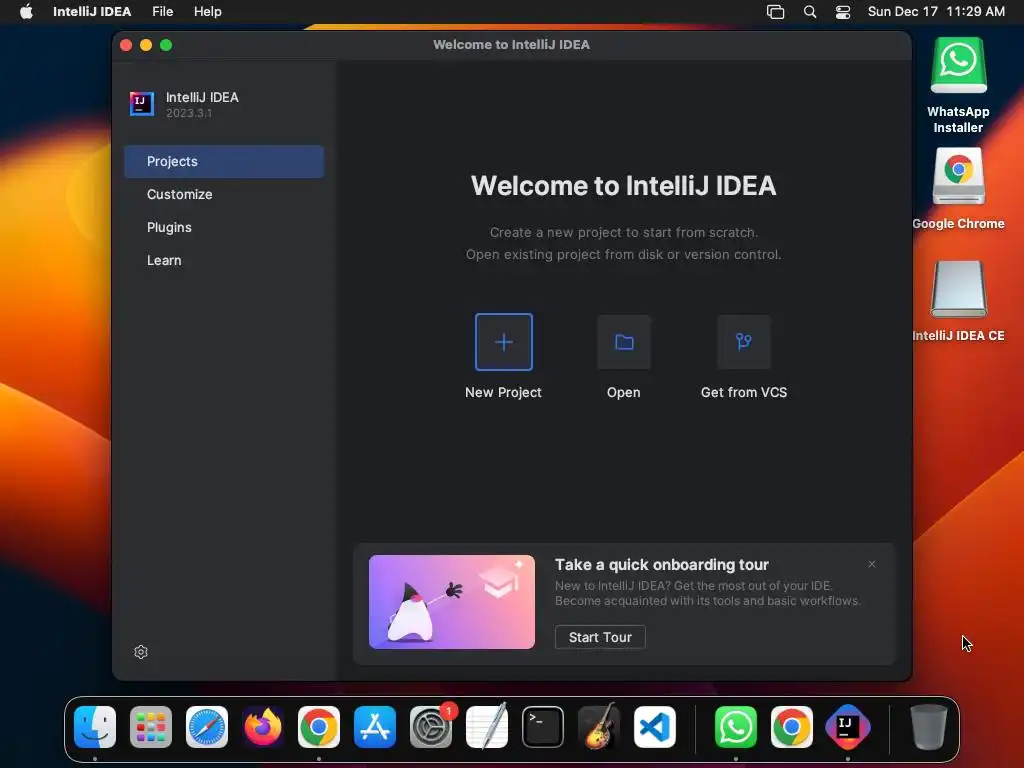The image size is (1024, 768).
Task: Click the screen mirroring menu bar icon
Action: pos(775,12)
